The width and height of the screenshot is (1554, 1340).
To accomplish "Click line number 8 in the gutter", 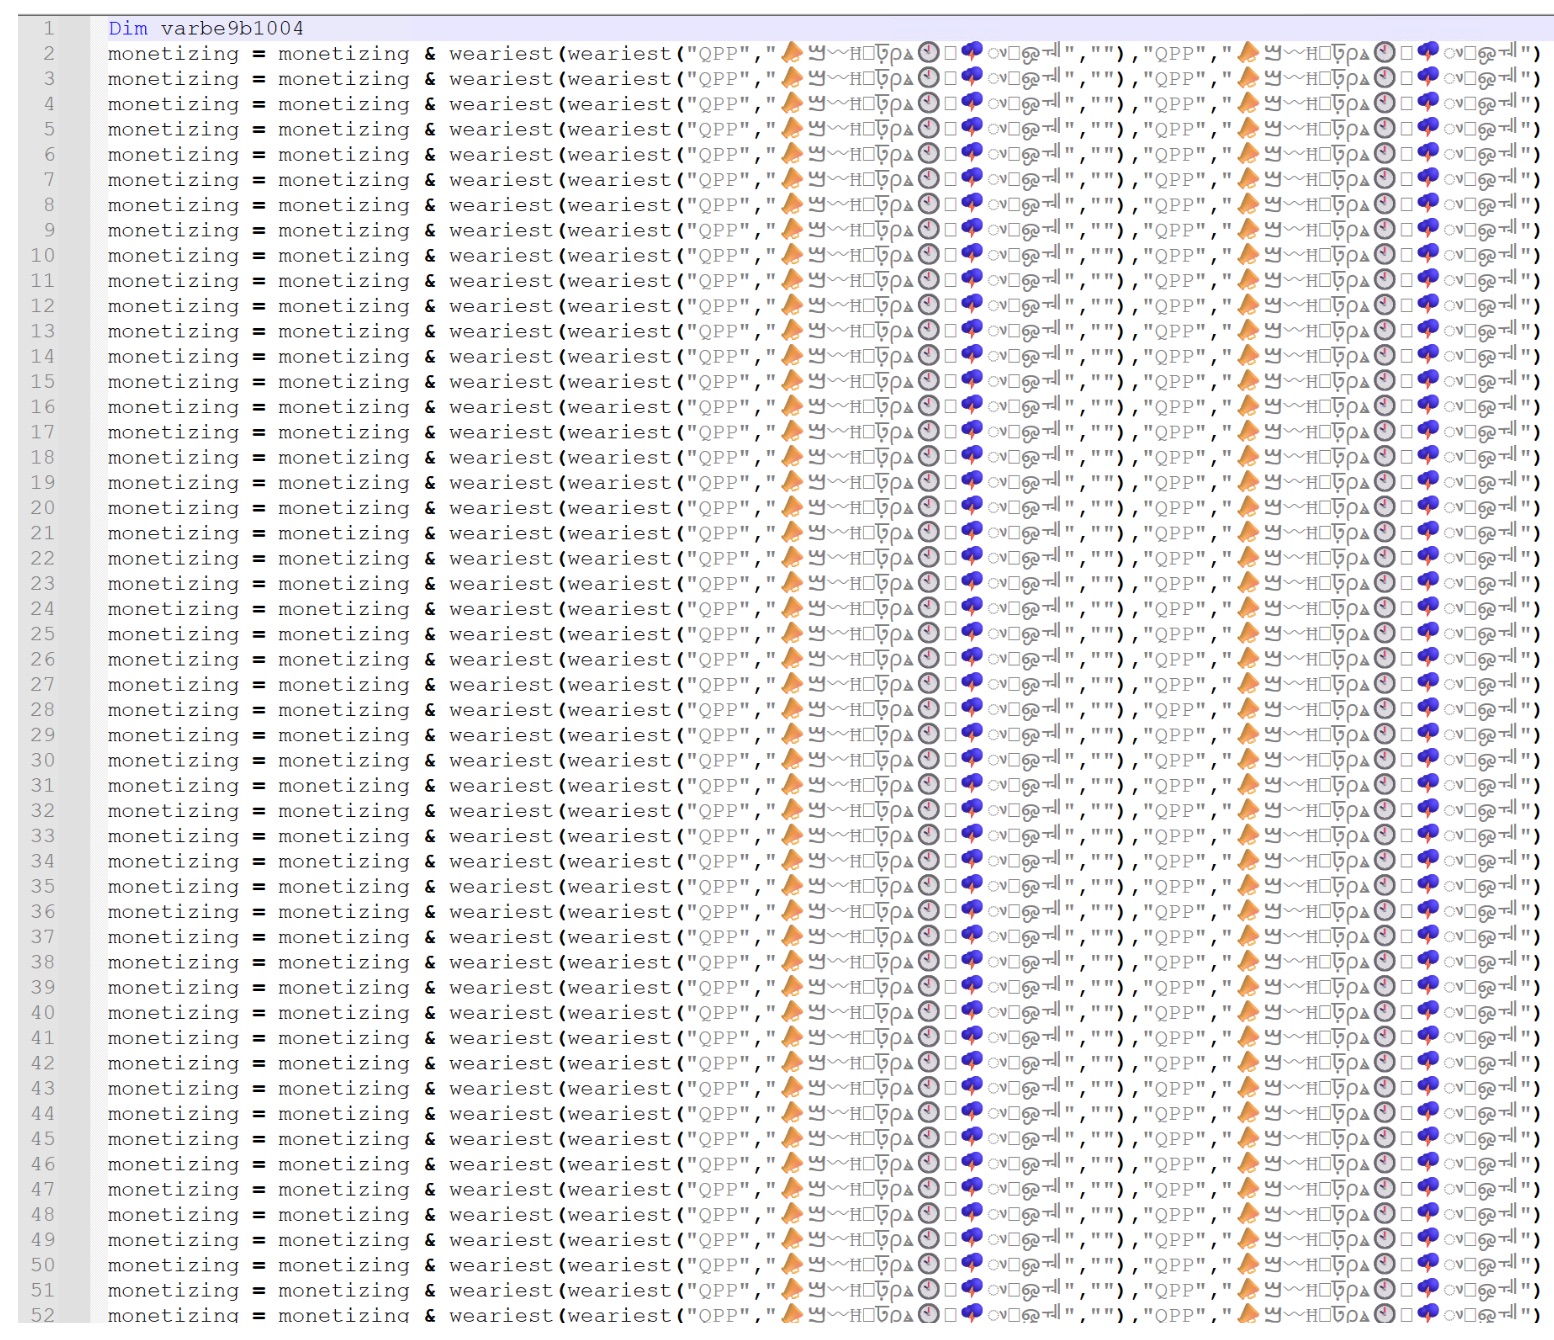I will click(49, 205).
